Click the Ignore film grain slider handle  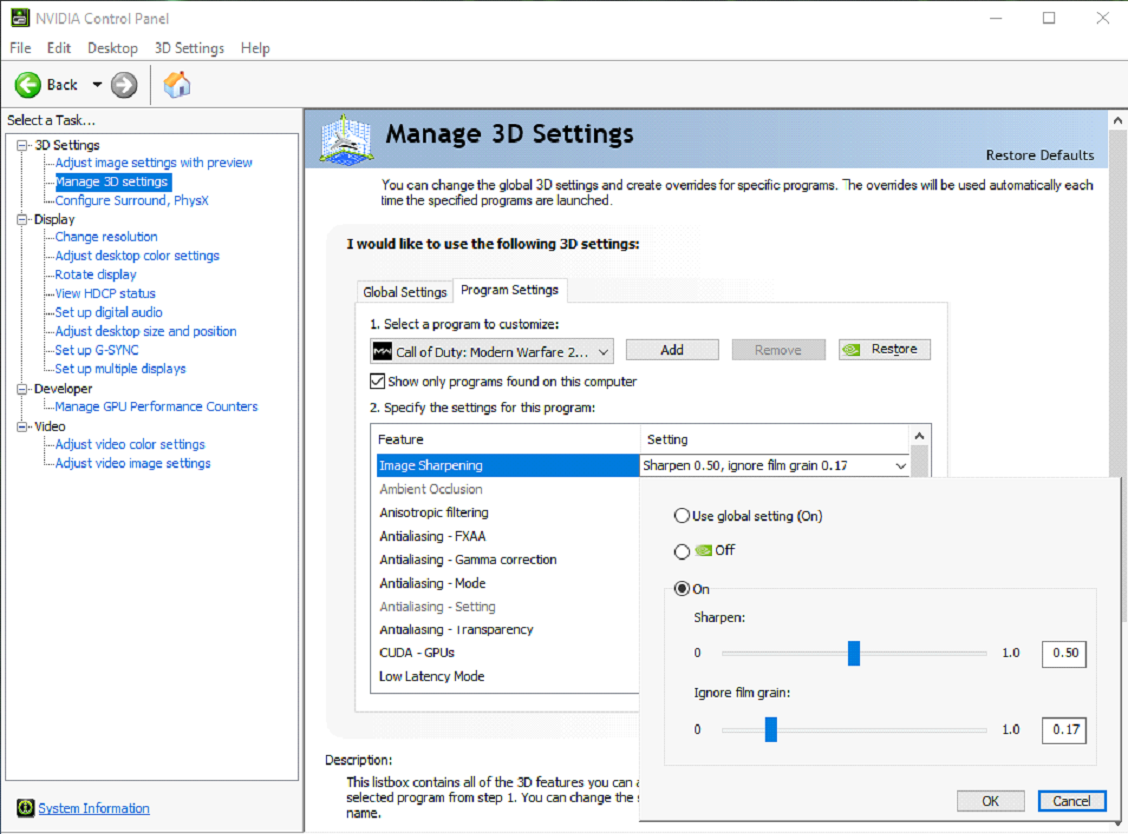[x=770, y=729]
